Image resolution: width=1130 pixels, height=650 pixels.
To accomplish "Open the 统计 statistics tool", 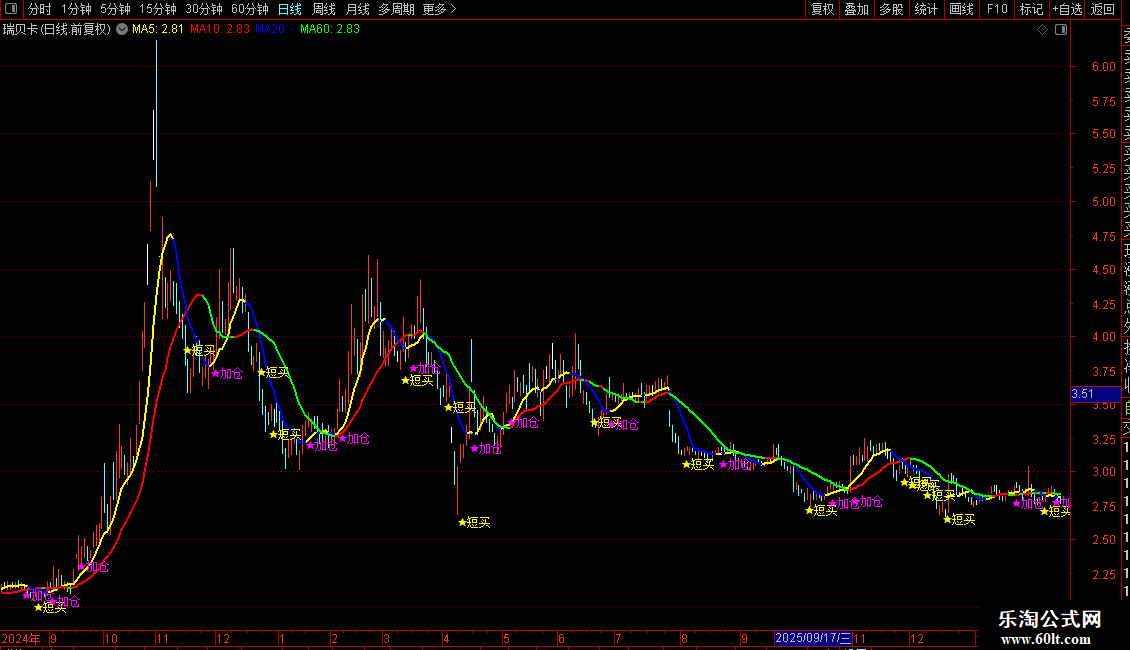I will [x=927, y=9].
